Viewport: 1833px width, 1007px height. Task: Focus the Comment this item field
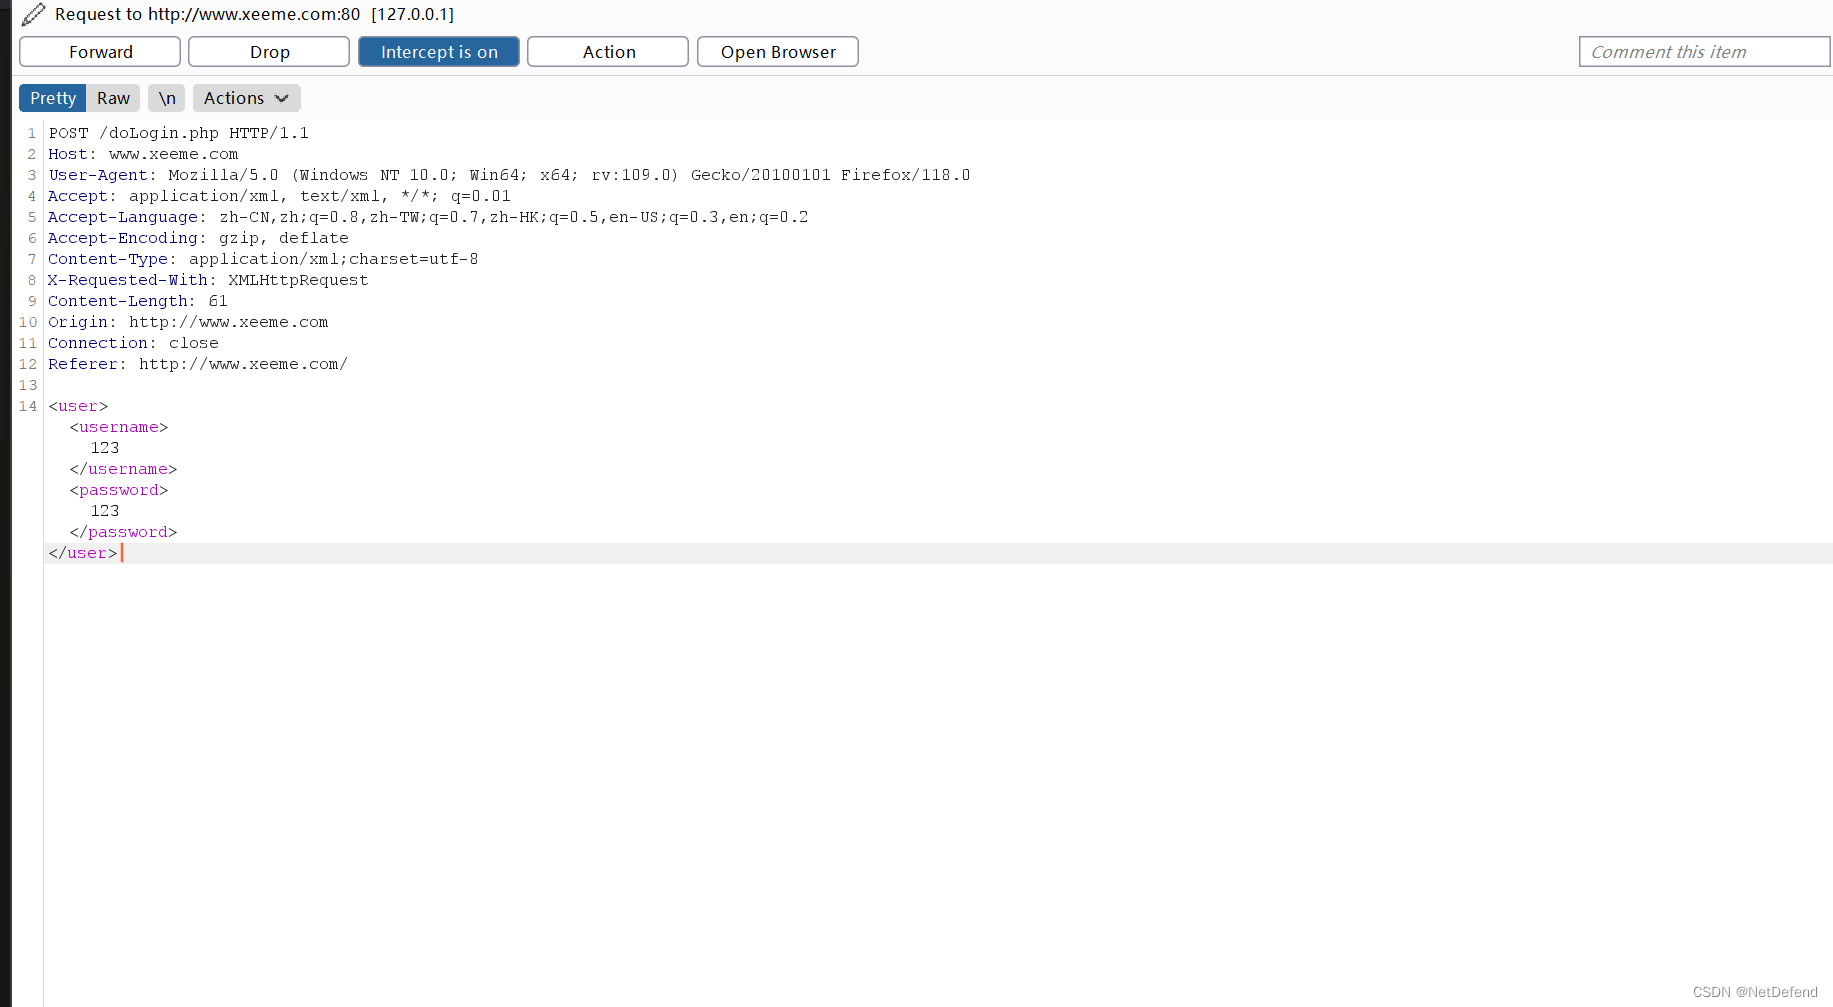pyautogui.click(x=1704, y=52)
